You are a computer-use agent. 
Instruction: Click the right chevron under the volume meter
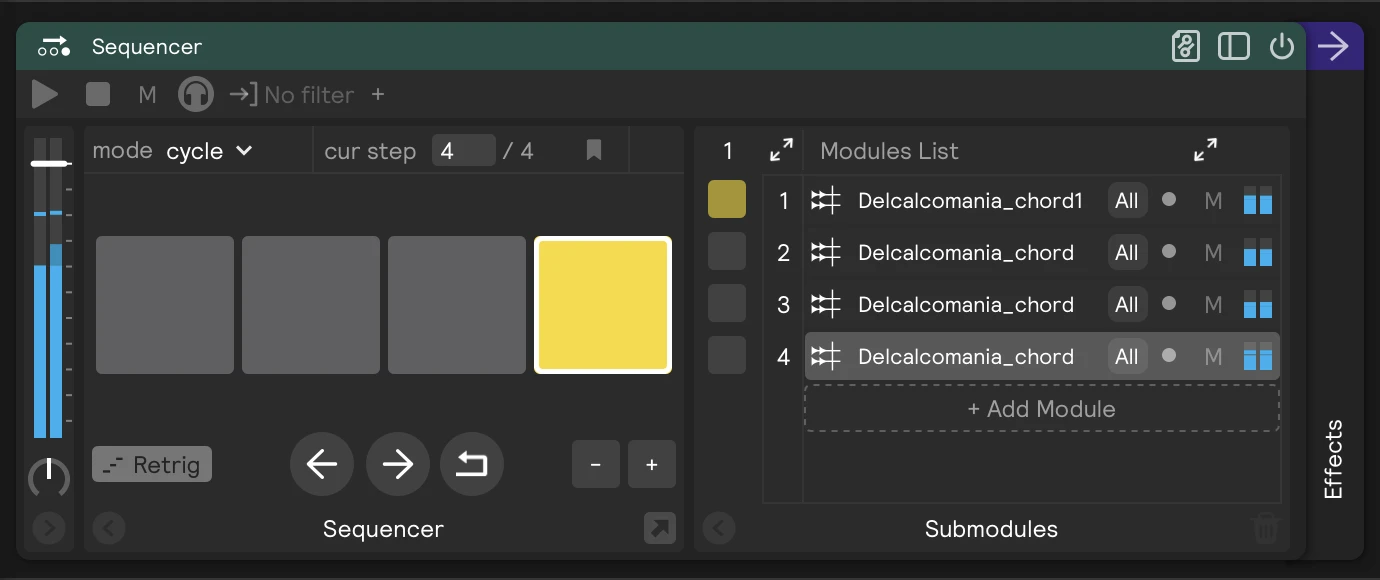(x=49, y=527)
